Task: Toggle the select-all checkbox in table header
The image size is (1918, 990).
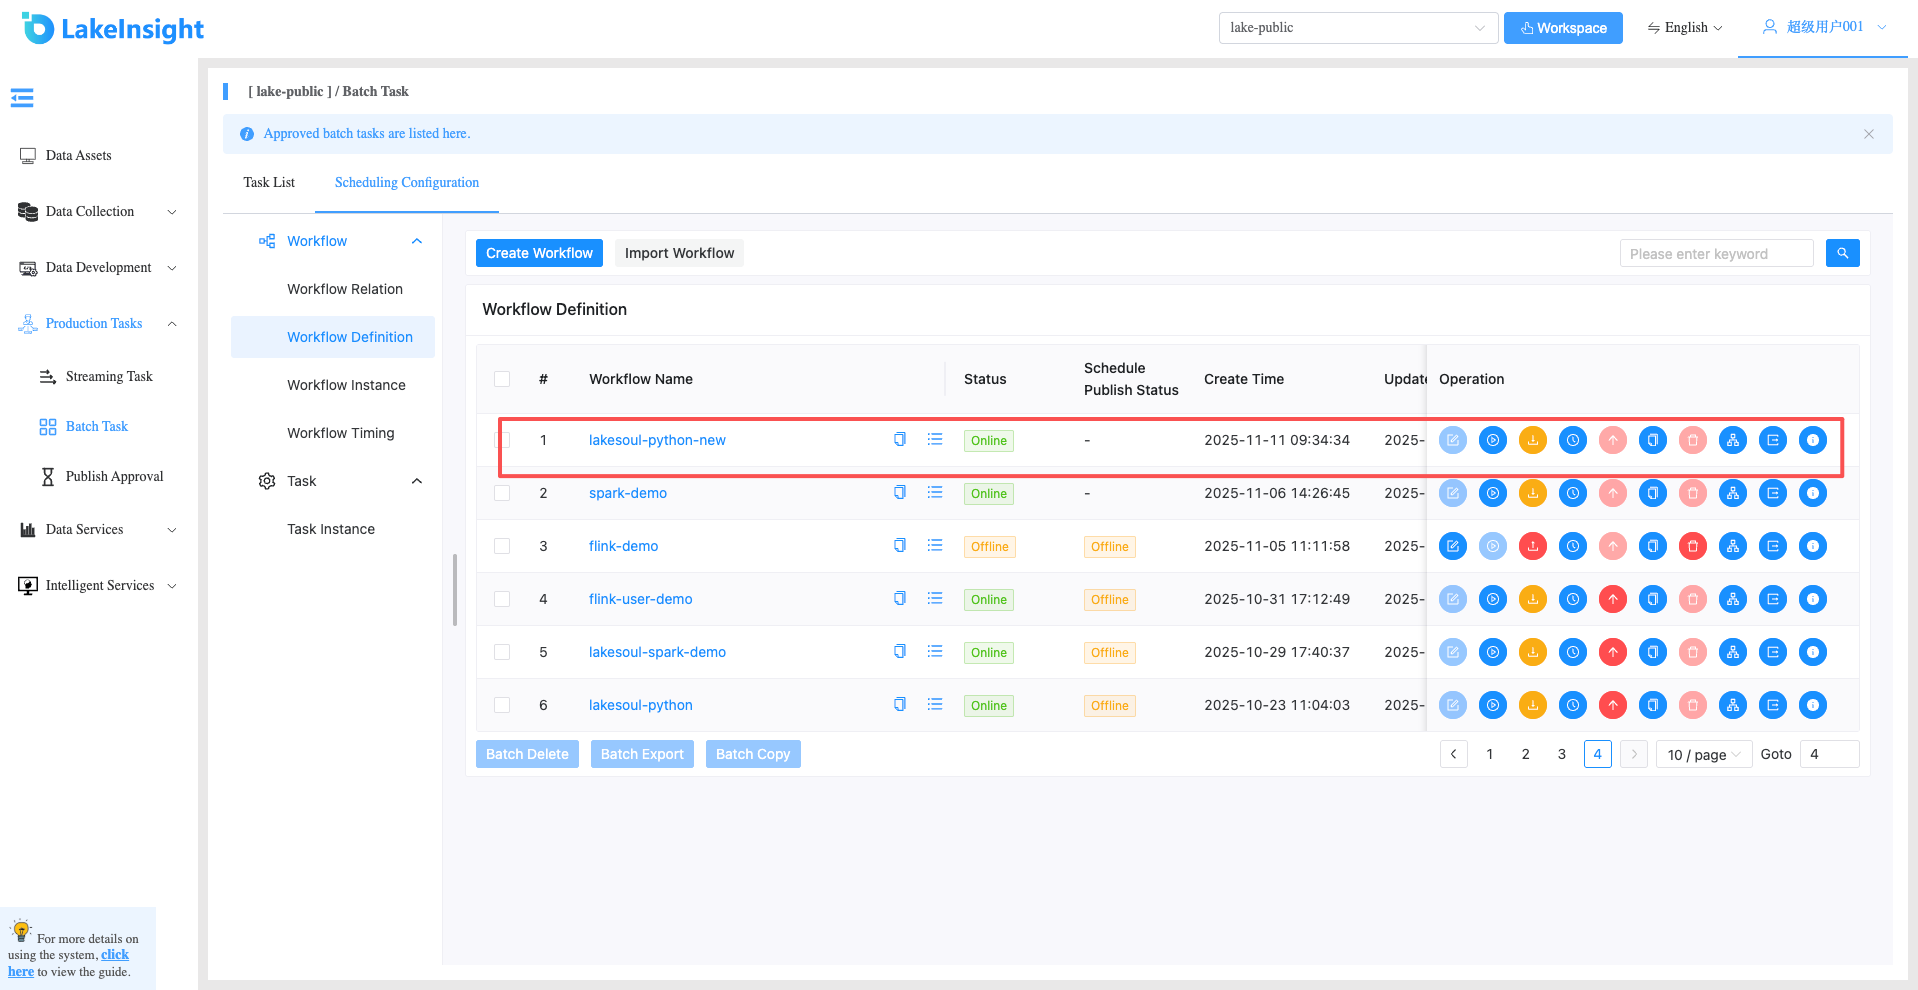Action: pyautogui.click(x=502, y=379)
